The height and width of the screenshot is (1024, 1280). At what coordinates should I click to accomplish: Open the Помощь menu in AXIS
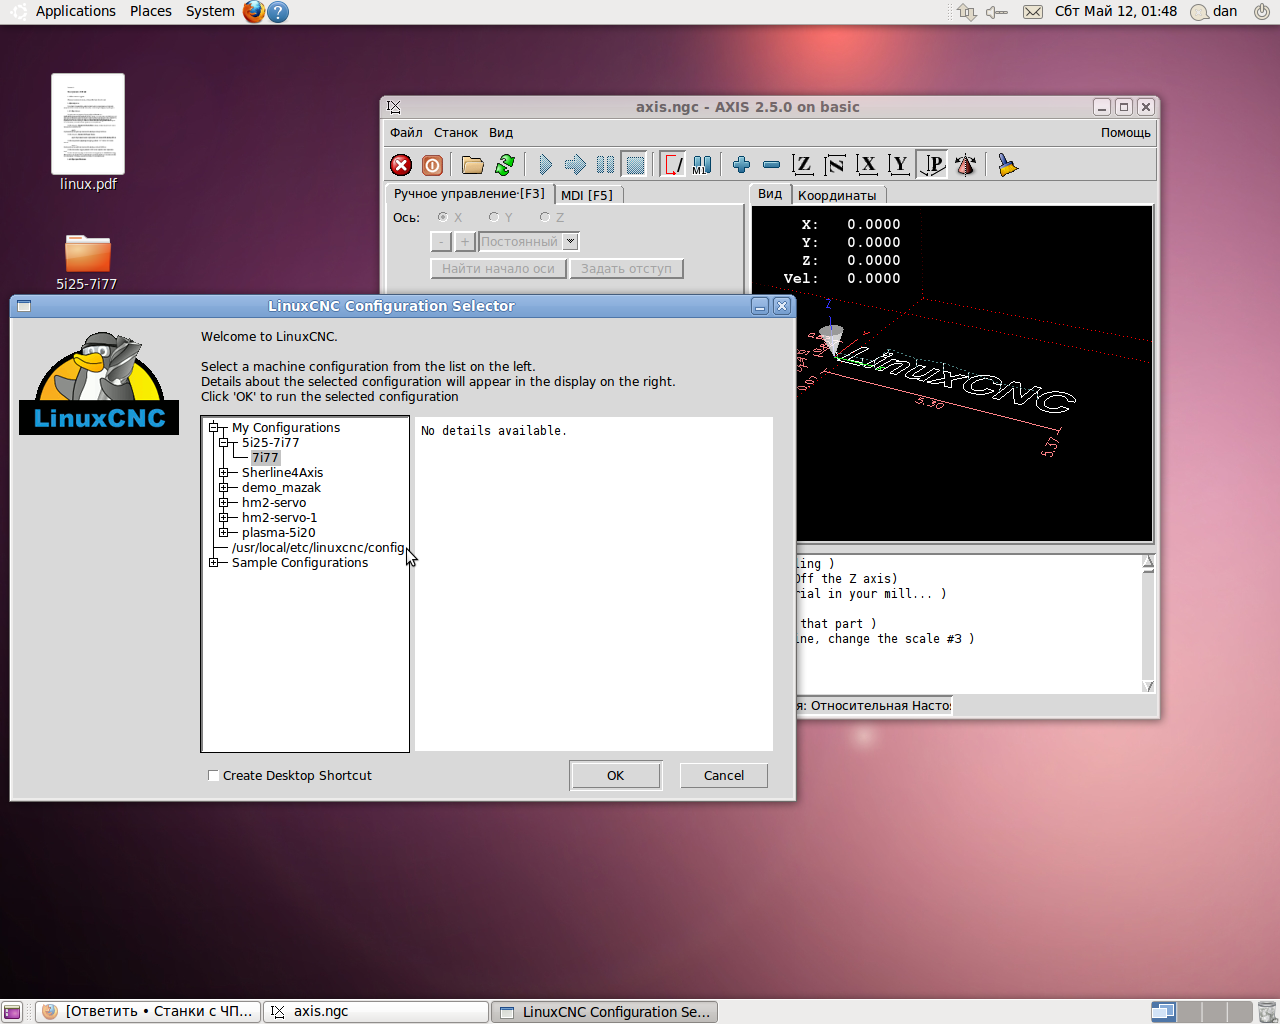tap(1126, 133)
